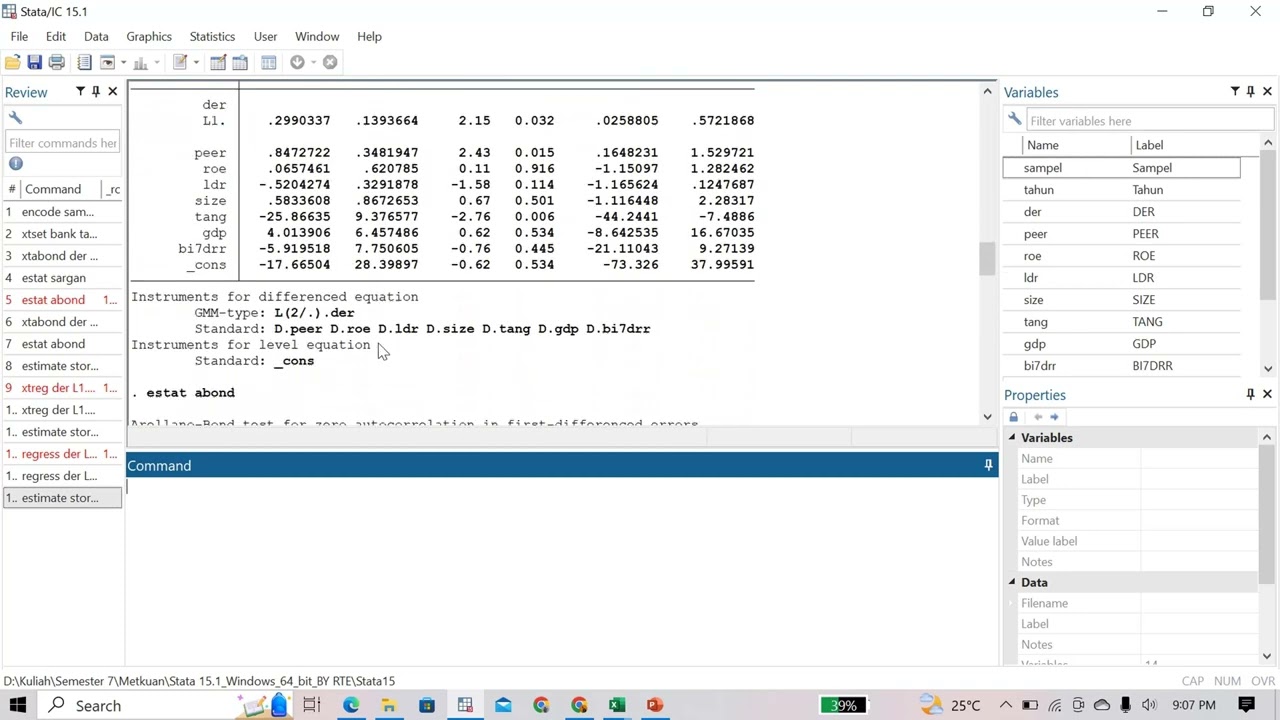This screenshot has height=720, width=1280.
Task: Collapse the Variables section in Properties
Action: click(x=1012, y=438)
